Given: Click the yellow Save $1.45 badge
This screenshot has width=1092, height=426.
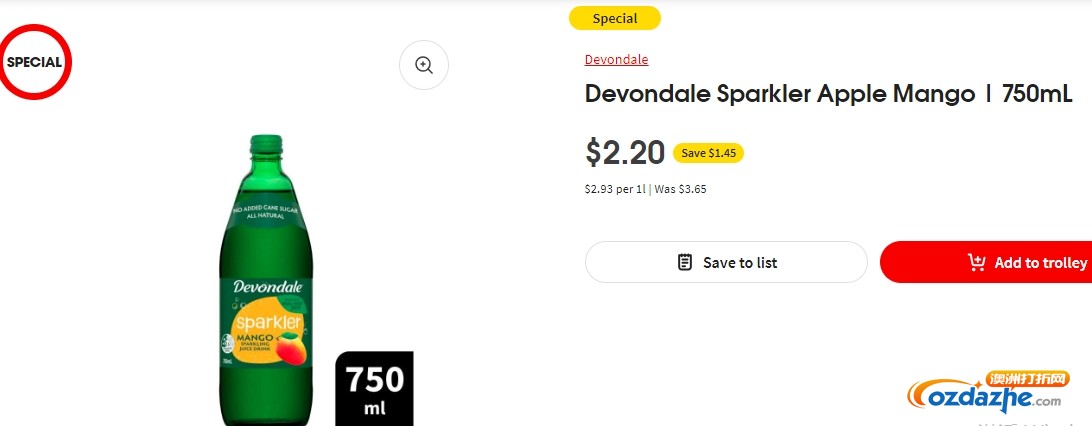Looking at the screenshot, I should 708,153.
